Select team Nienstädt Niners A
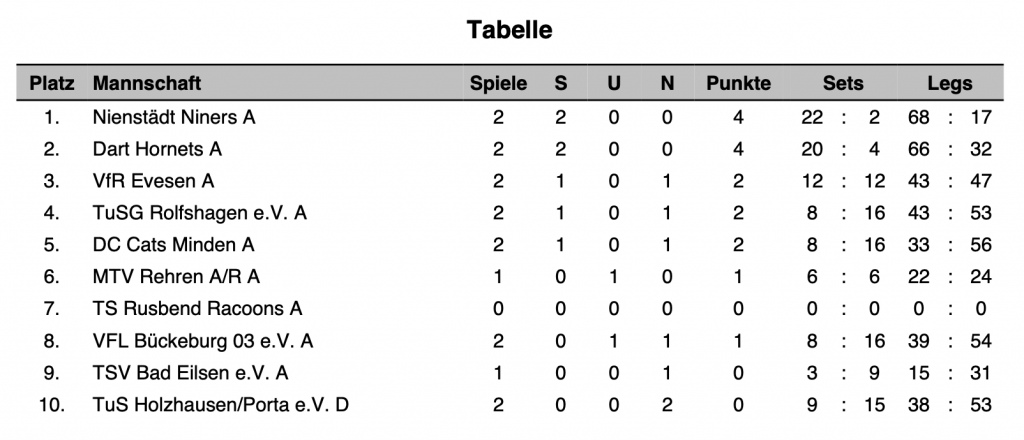Viewport: 1024px width, 440px height. tap(174, 117)
